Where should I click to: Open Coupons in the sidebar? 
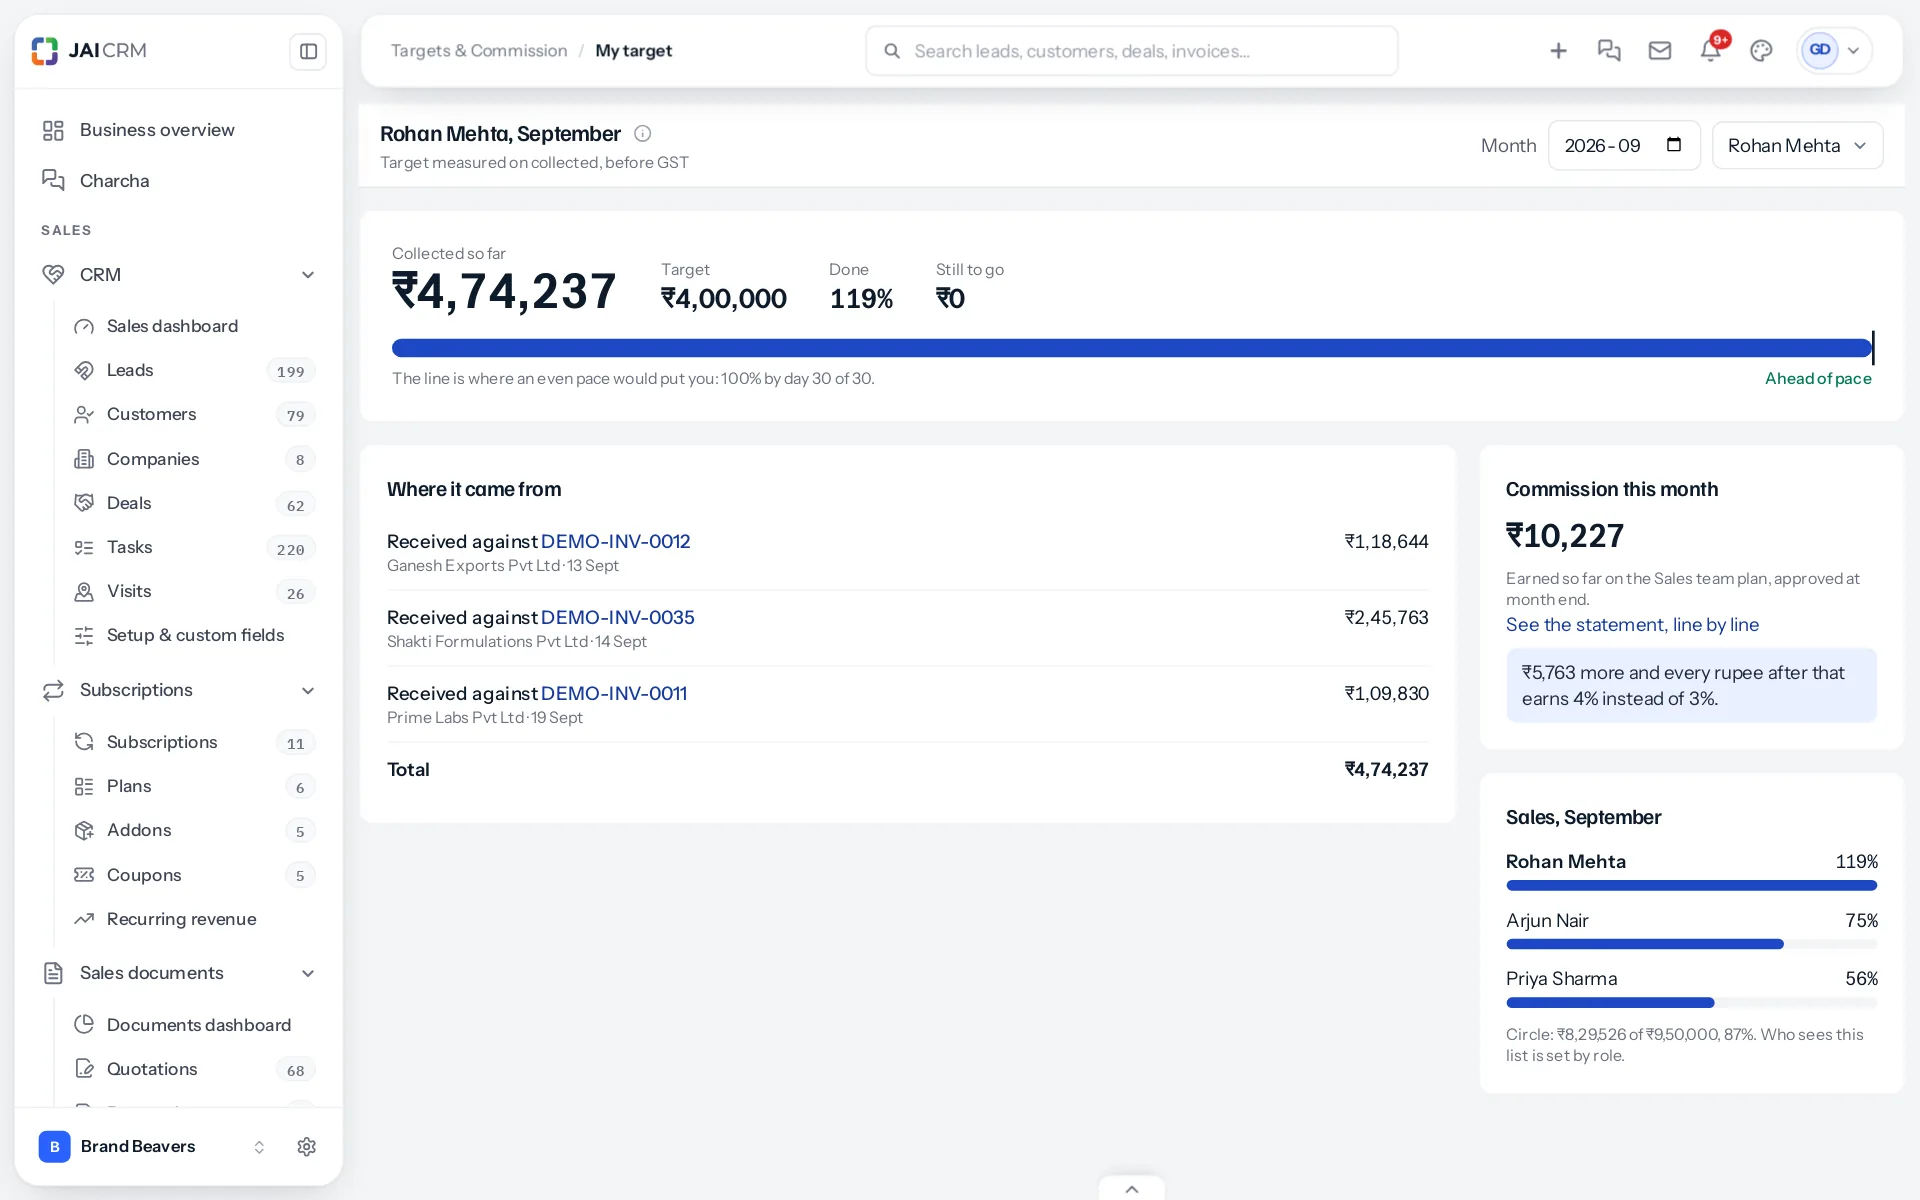pos(194,875)
